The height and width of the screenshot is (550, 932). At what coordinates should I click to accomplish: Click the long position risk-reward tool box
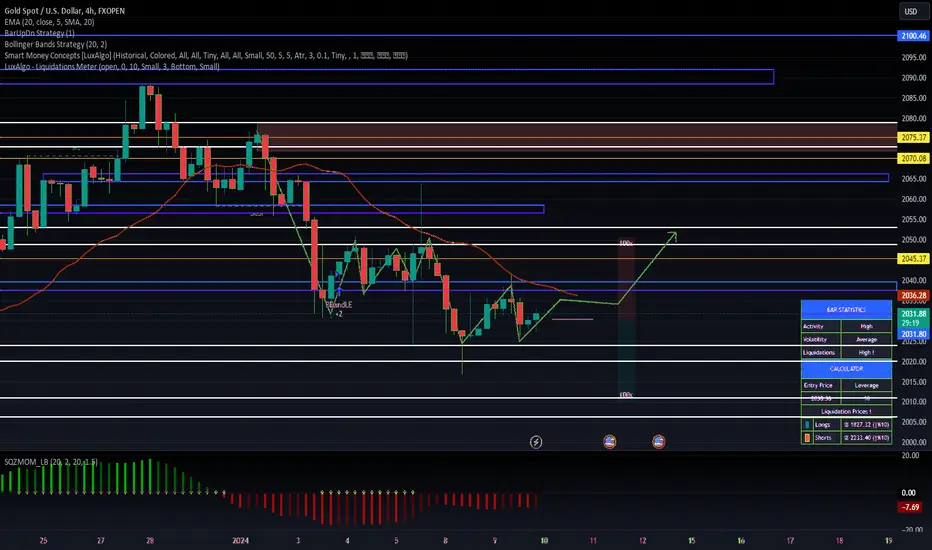coord(626,319)
